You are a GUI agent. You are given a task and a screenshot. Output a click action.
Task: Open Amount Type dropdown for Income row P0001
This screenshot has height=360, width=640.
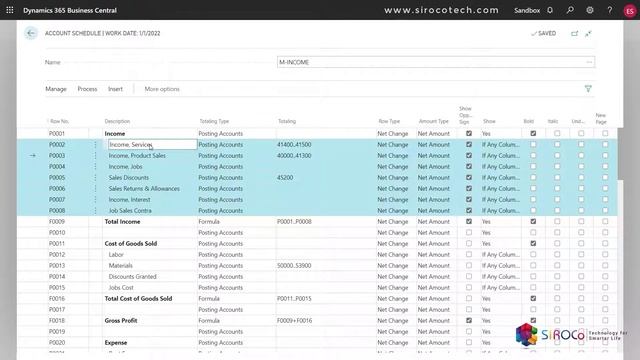point(436,133)
